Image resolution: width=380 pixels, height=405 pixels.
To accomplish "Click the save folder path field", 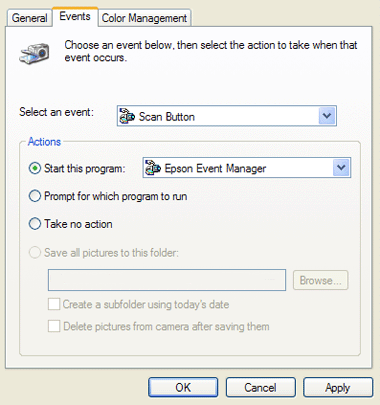I will (167, 280).
